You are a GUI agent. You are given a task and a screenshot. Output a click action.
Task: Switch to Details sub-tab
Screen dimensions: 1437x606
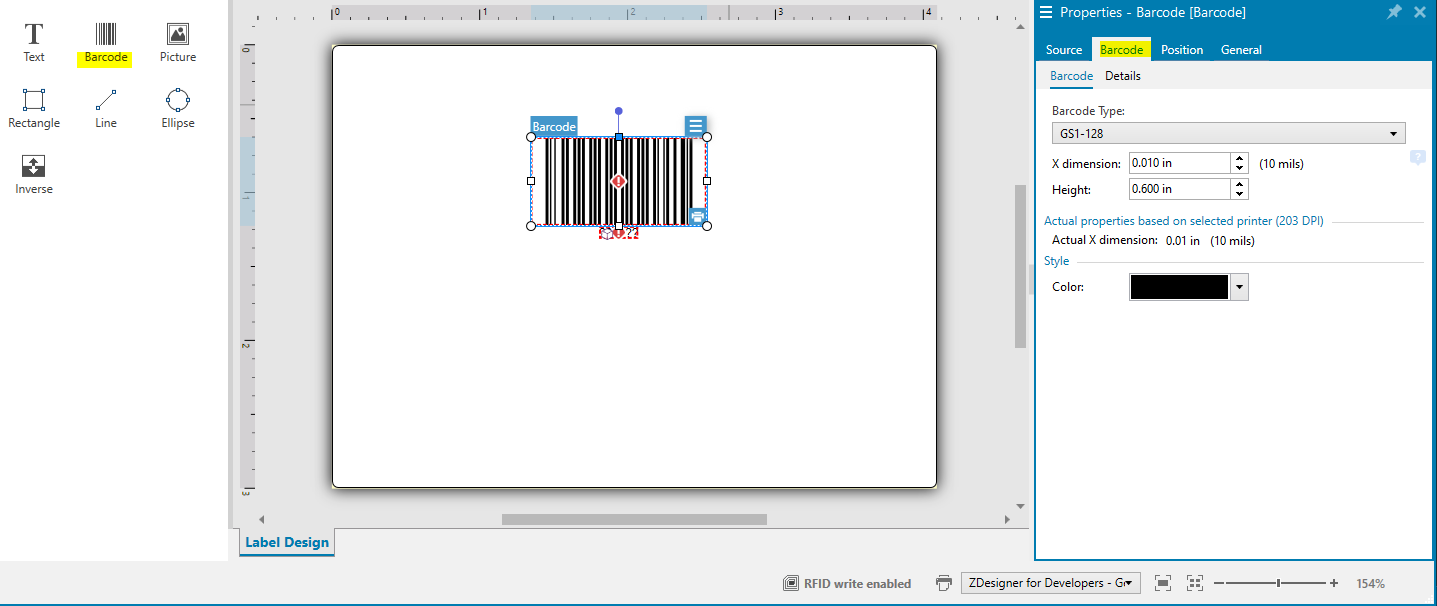[1123, 76]
